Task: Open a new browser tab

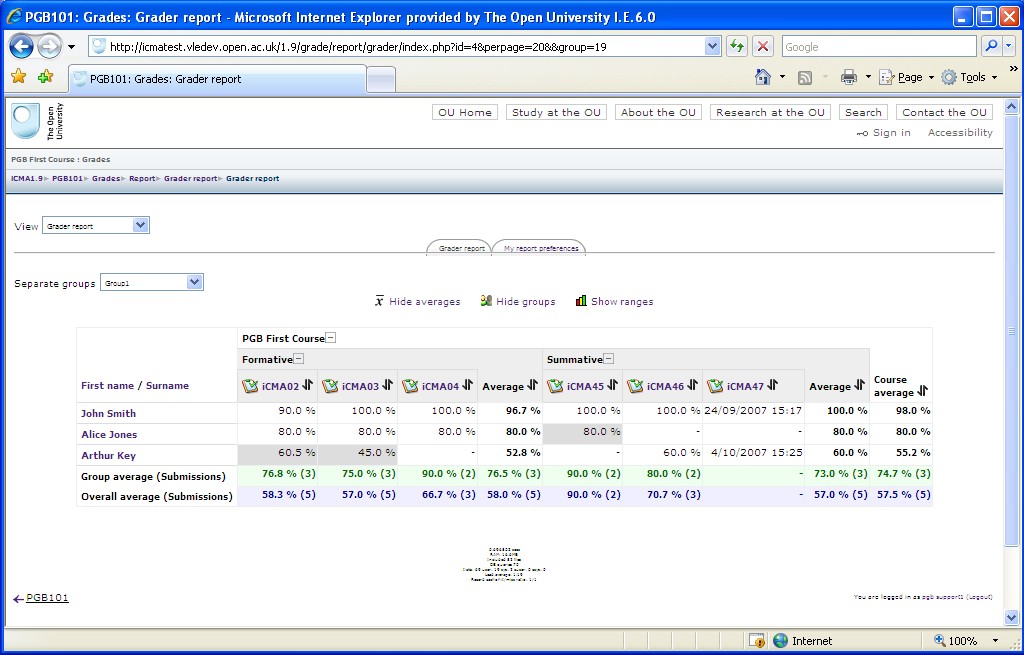Action: (381, 80)
